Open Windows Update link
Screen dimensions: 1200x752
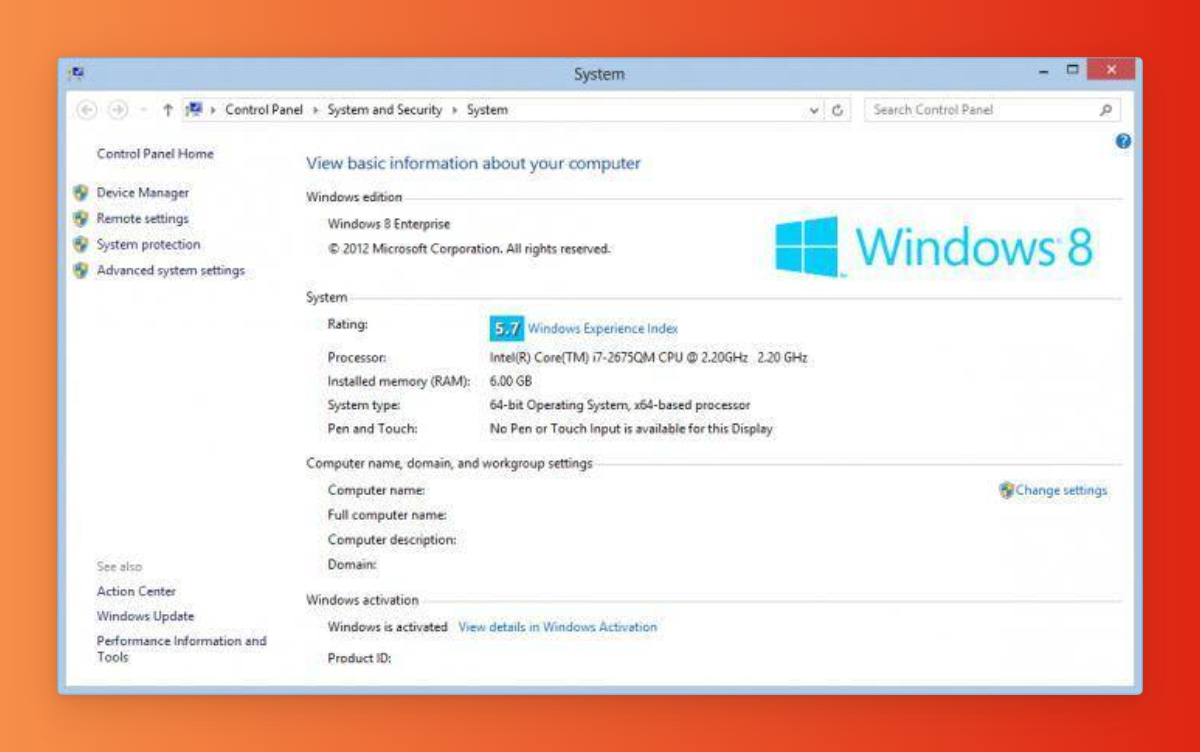click(146, 617)
